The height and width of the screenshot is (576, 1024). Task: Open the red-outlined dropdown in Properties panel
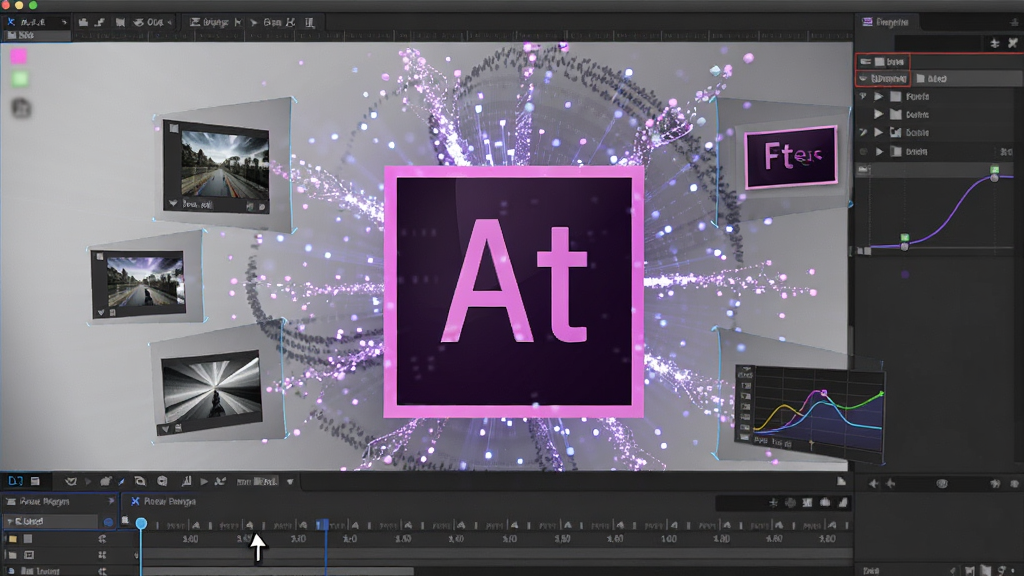pyautogui.click(x=883, y=78)
